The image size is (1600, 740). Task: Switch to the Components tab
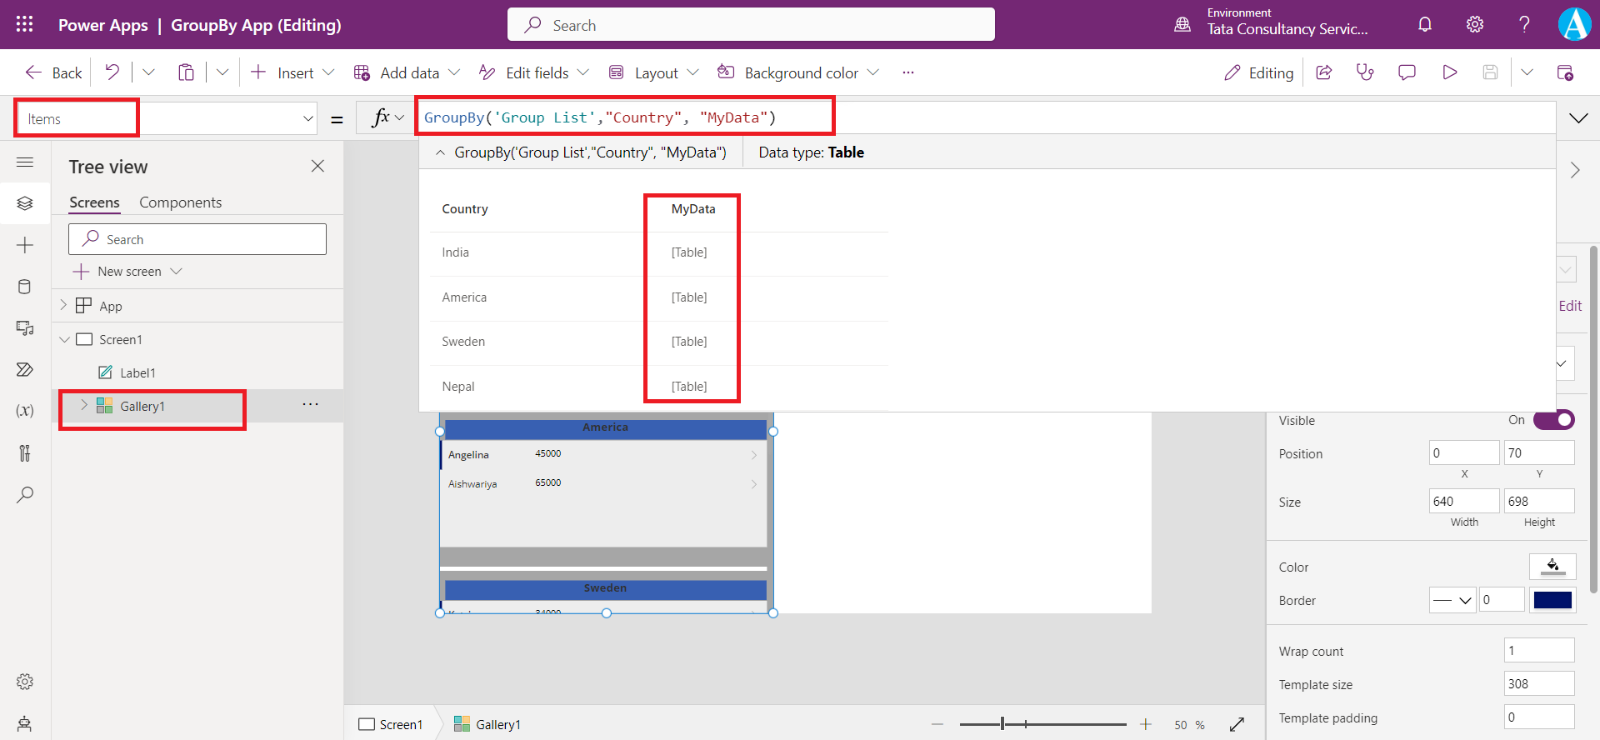tap(180, 203)
